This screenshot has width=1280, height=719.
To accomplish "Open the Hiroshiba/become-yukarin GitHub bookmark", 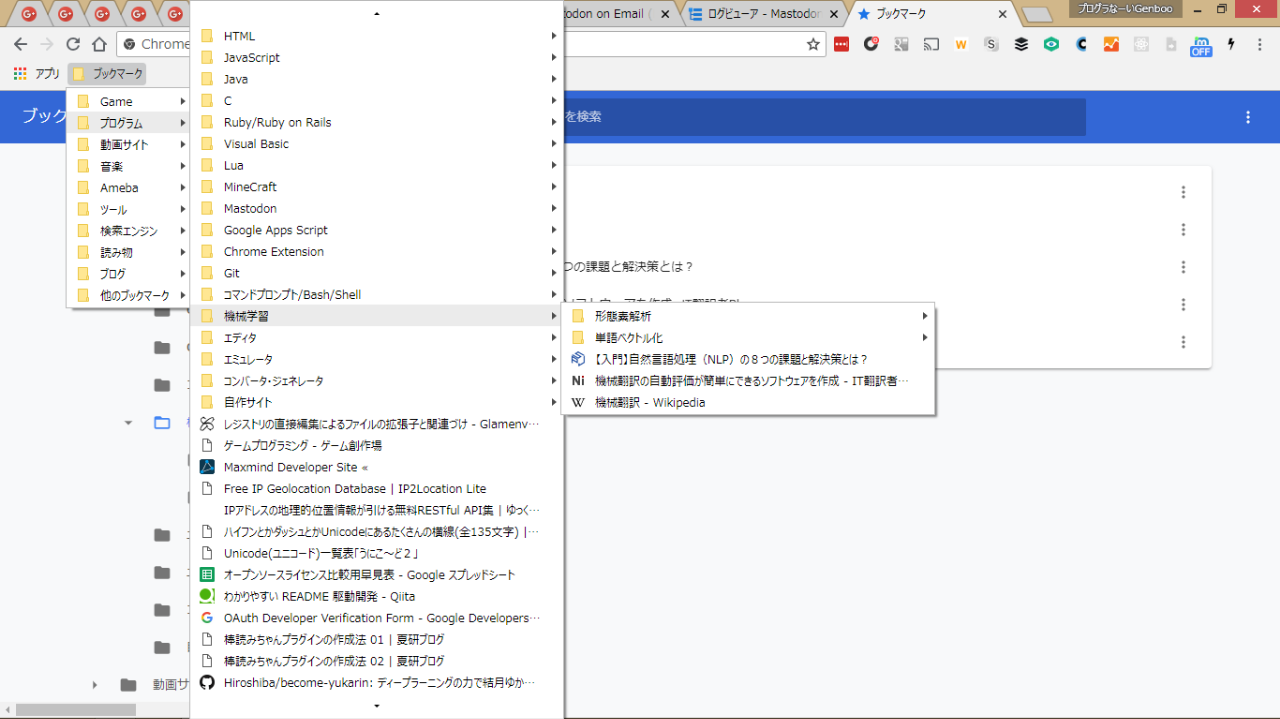I will tap(378, 683).
